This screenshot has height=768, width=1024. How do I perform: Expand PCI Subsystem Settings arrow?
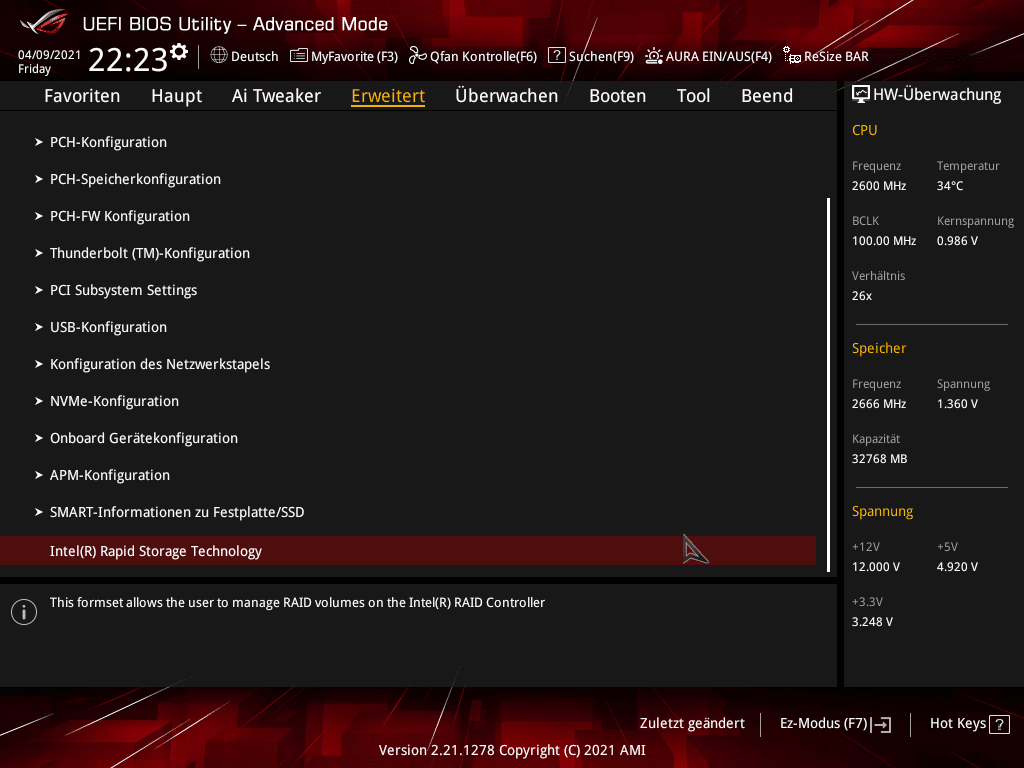tap(39, 290)
